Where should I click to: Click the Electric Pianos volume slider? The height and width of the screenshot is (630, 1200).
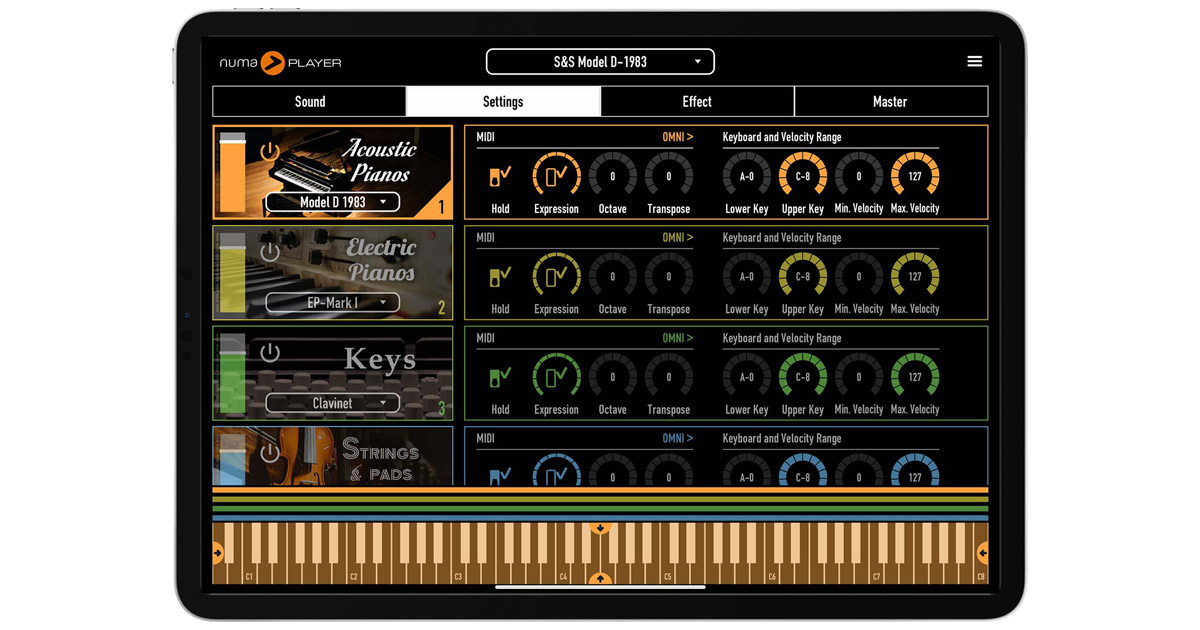[232, 272]
